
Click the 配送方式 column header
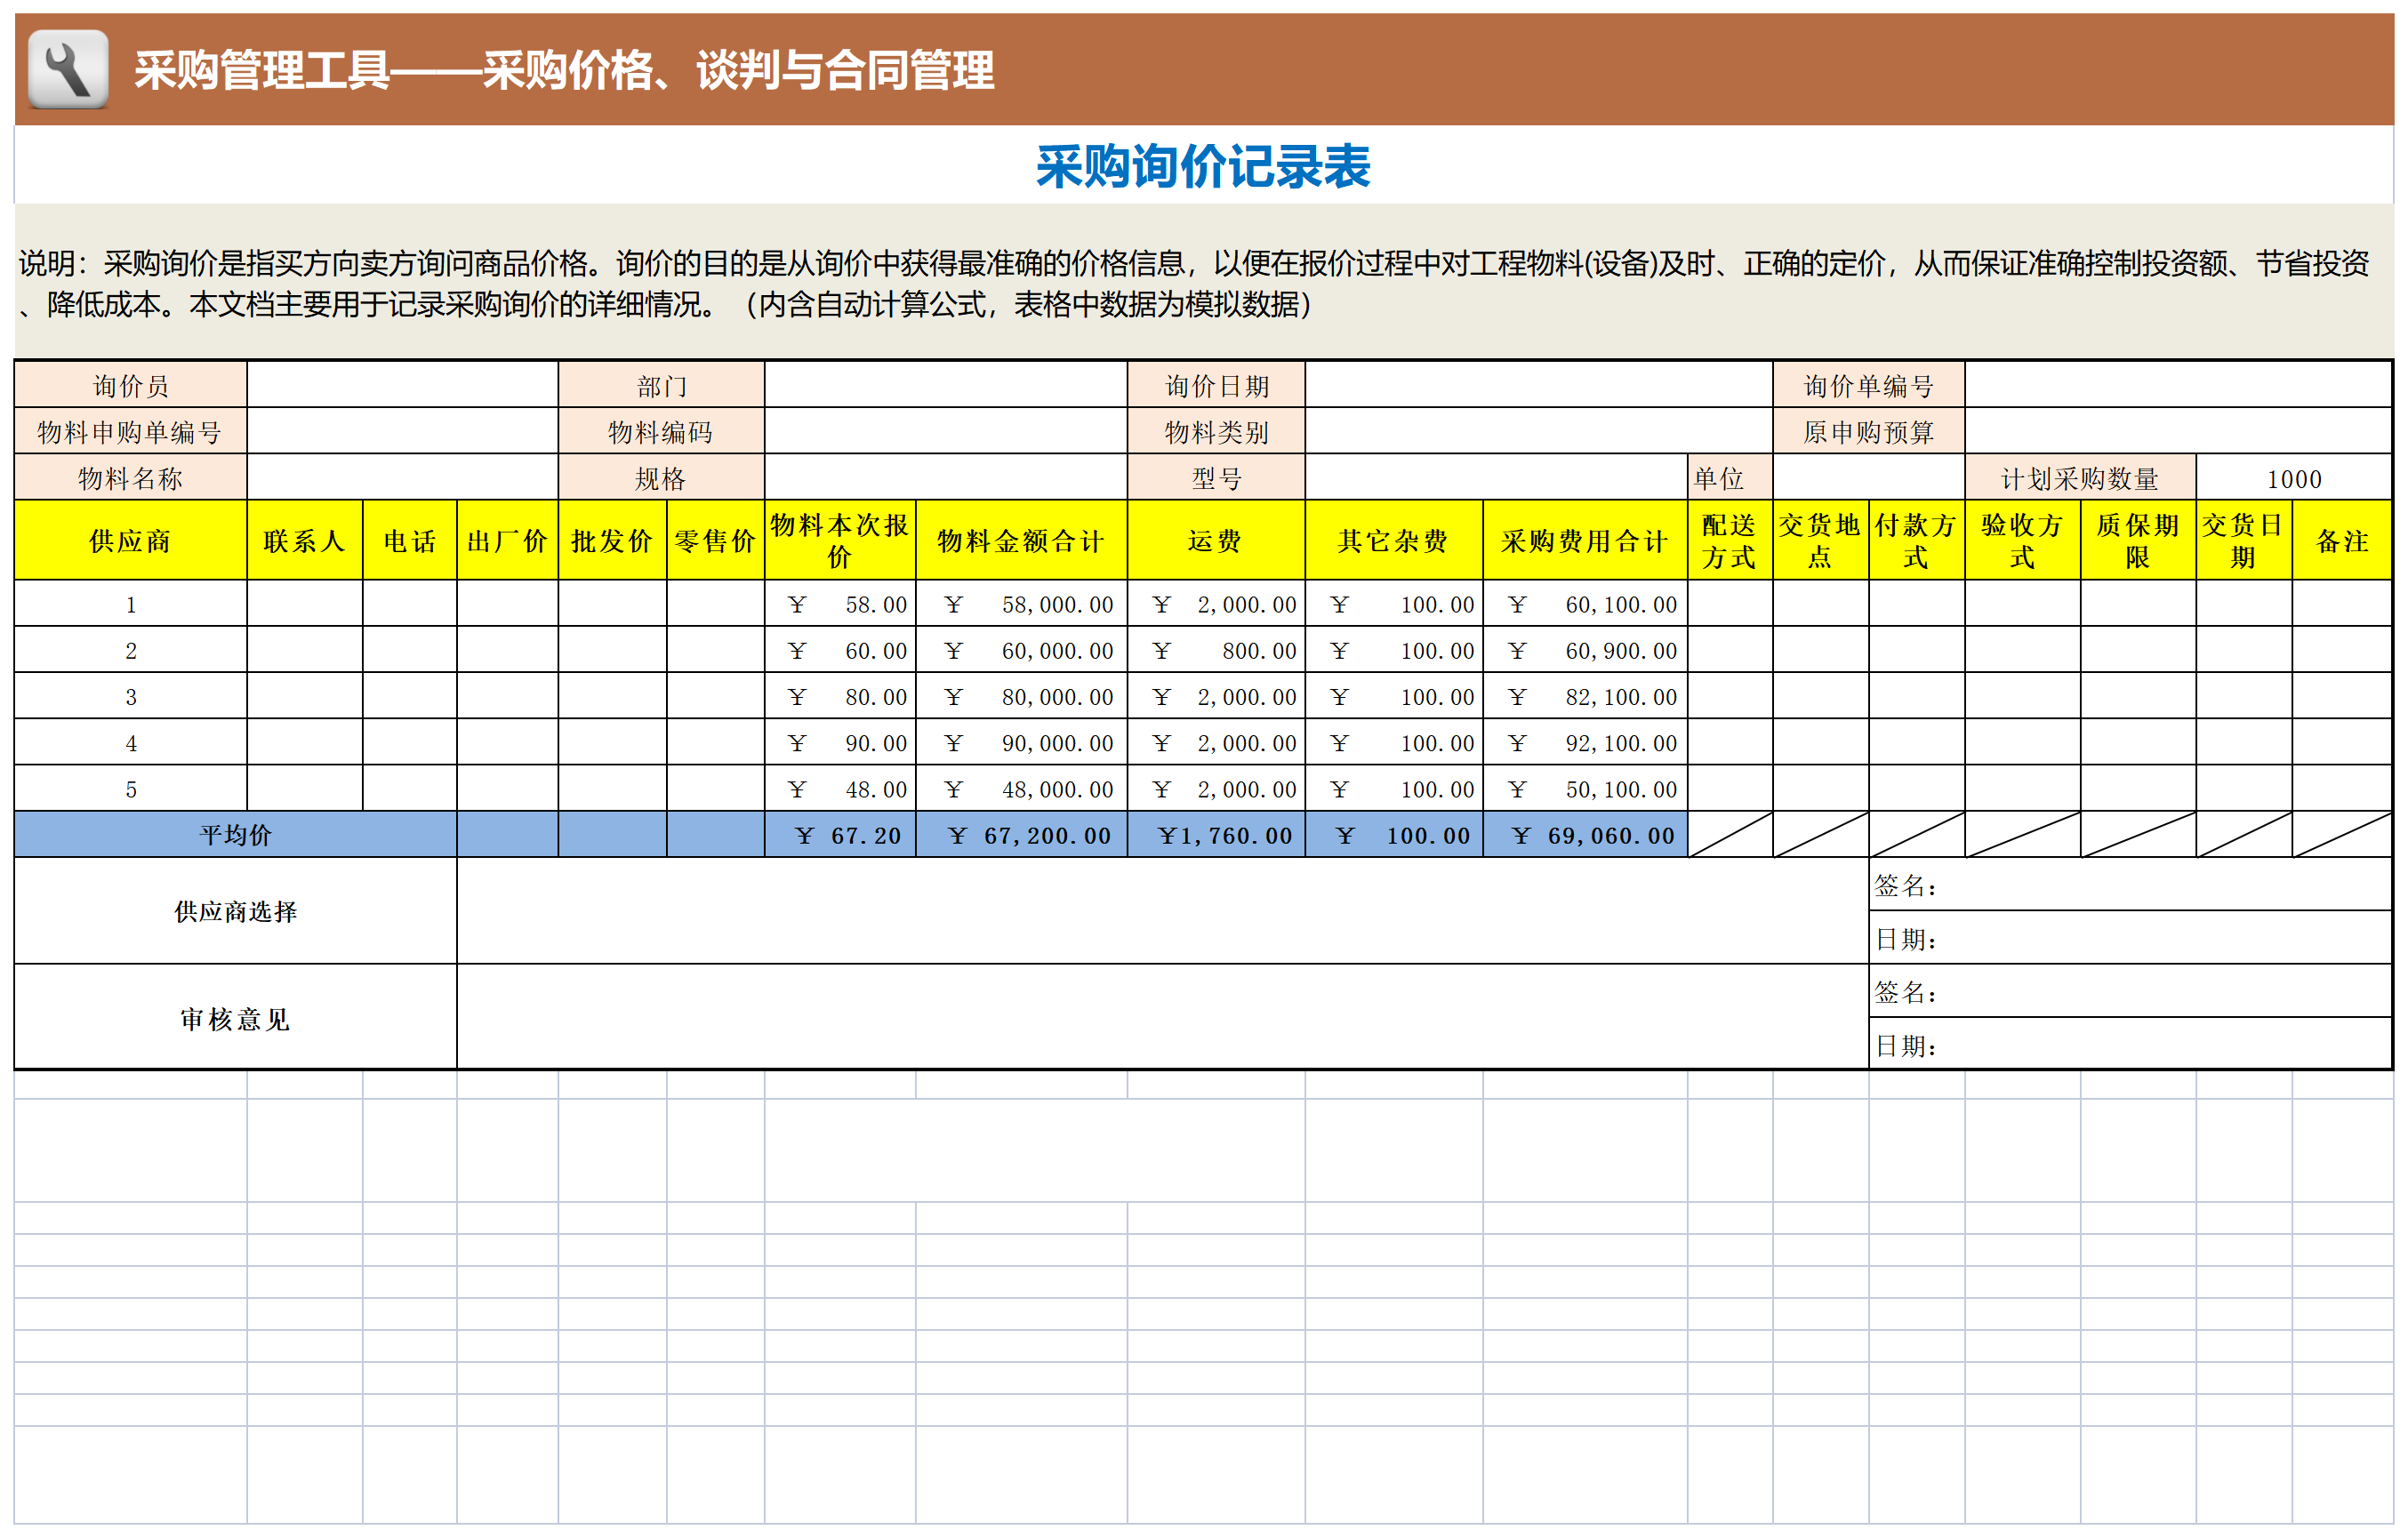coord(1730,540)
